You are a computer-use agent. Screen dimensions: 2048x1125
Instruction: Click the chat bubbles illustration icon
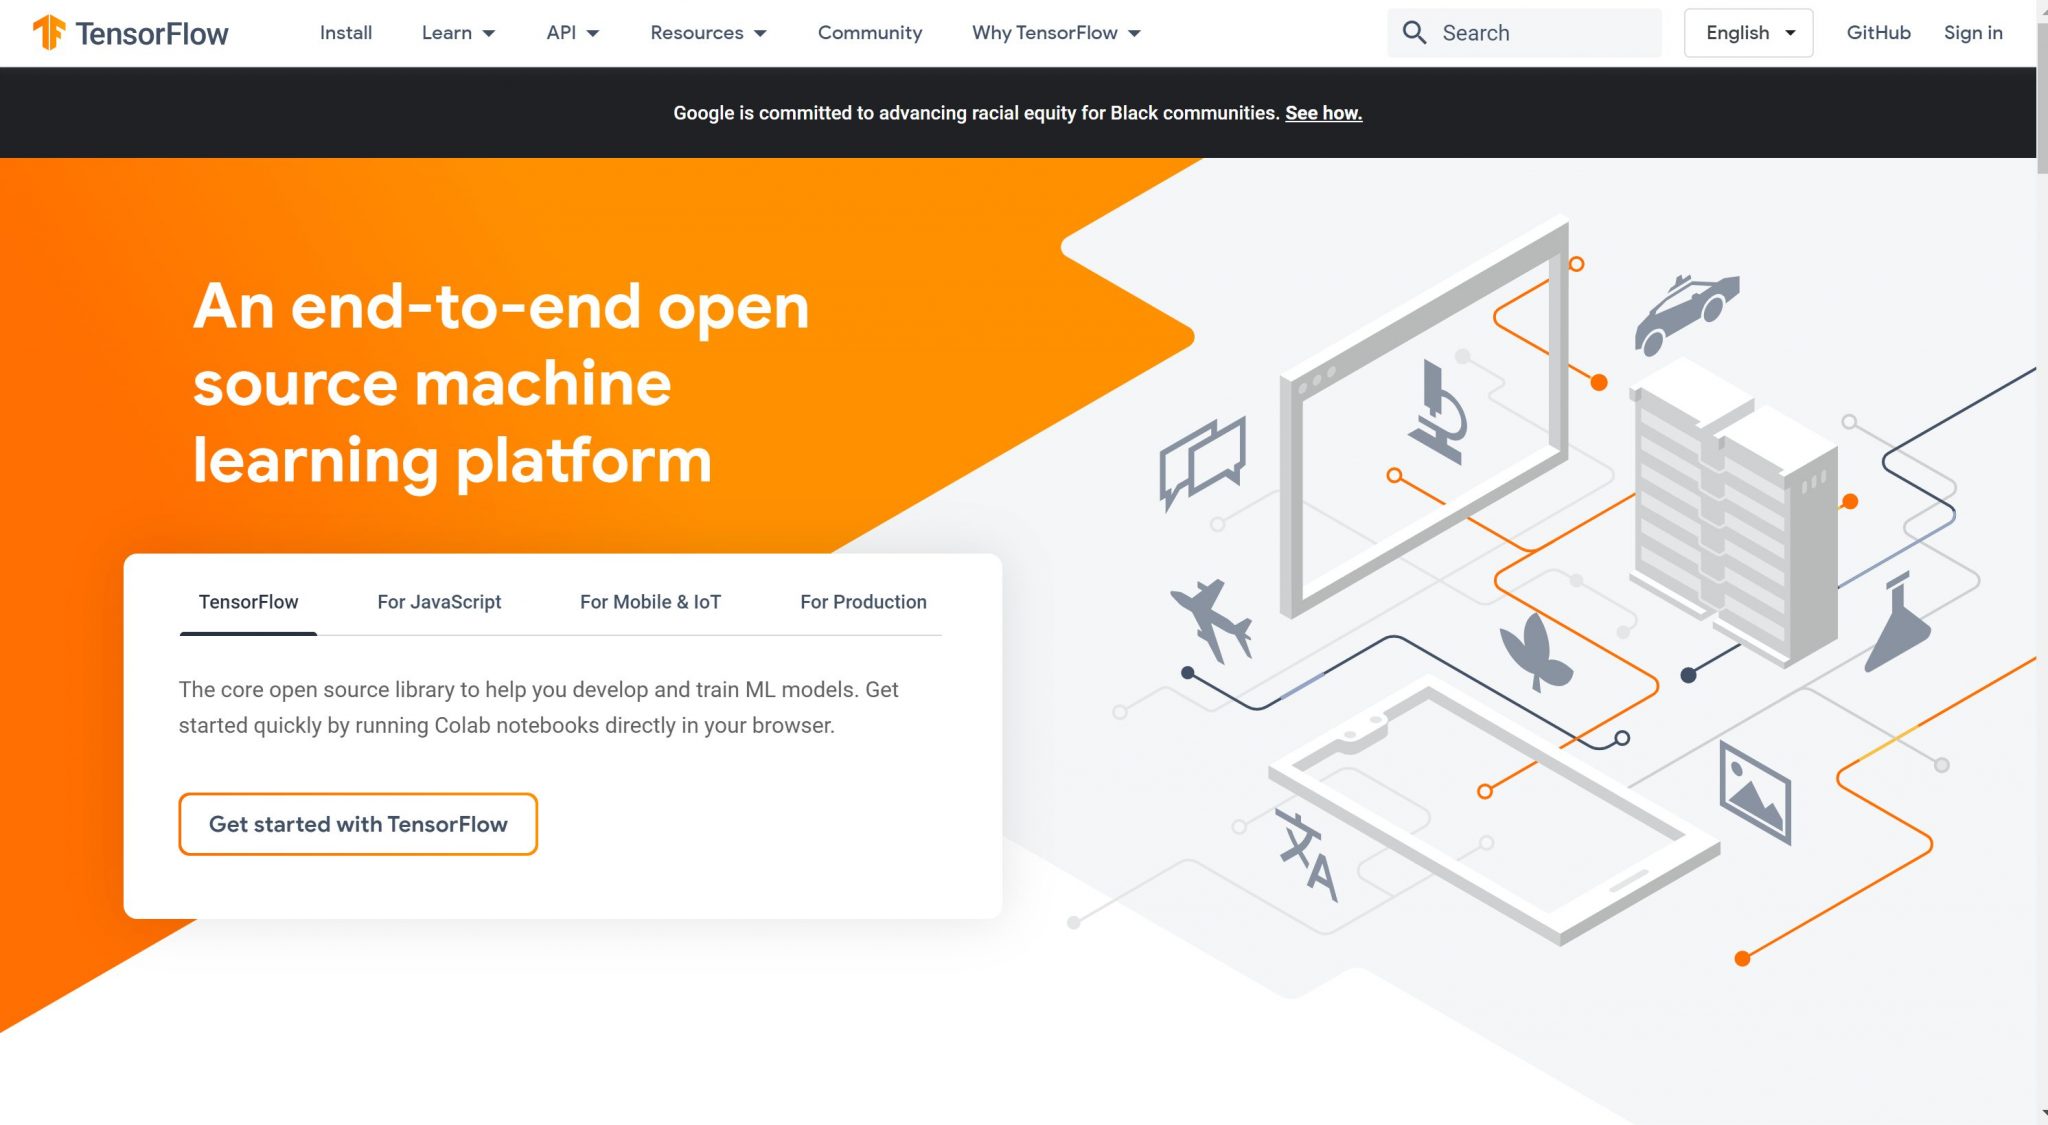pyautogui.click(x=1203, y=463)
